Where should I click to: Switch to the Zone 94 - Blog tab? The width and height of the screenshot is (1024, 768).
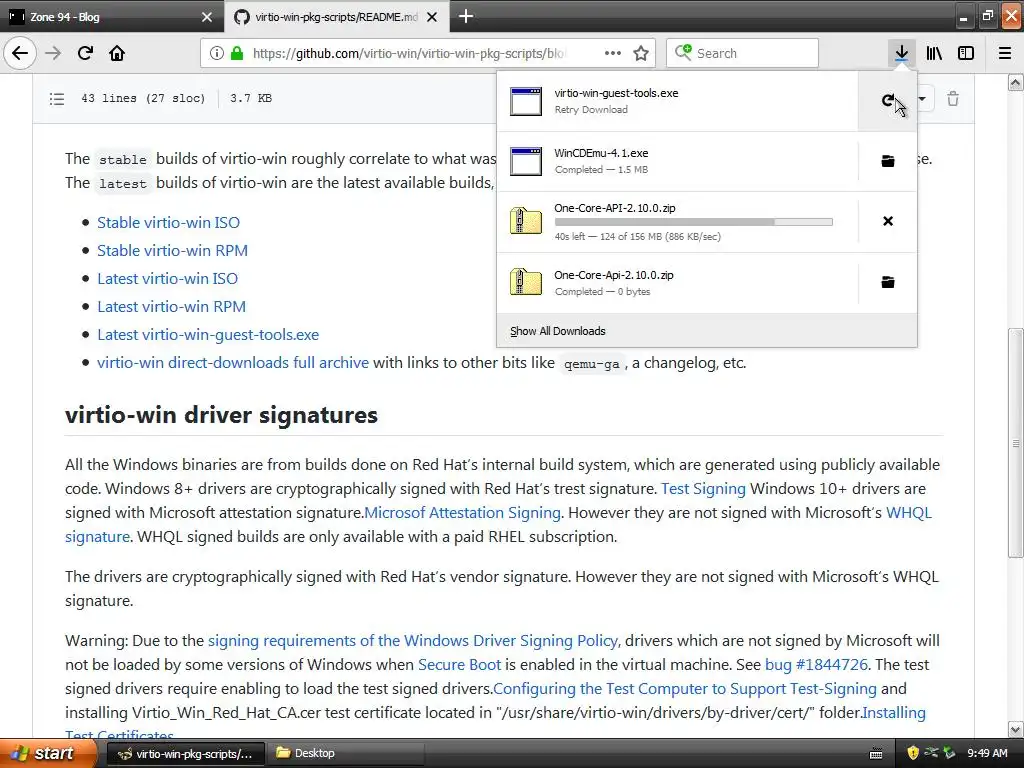pos(110,17)
